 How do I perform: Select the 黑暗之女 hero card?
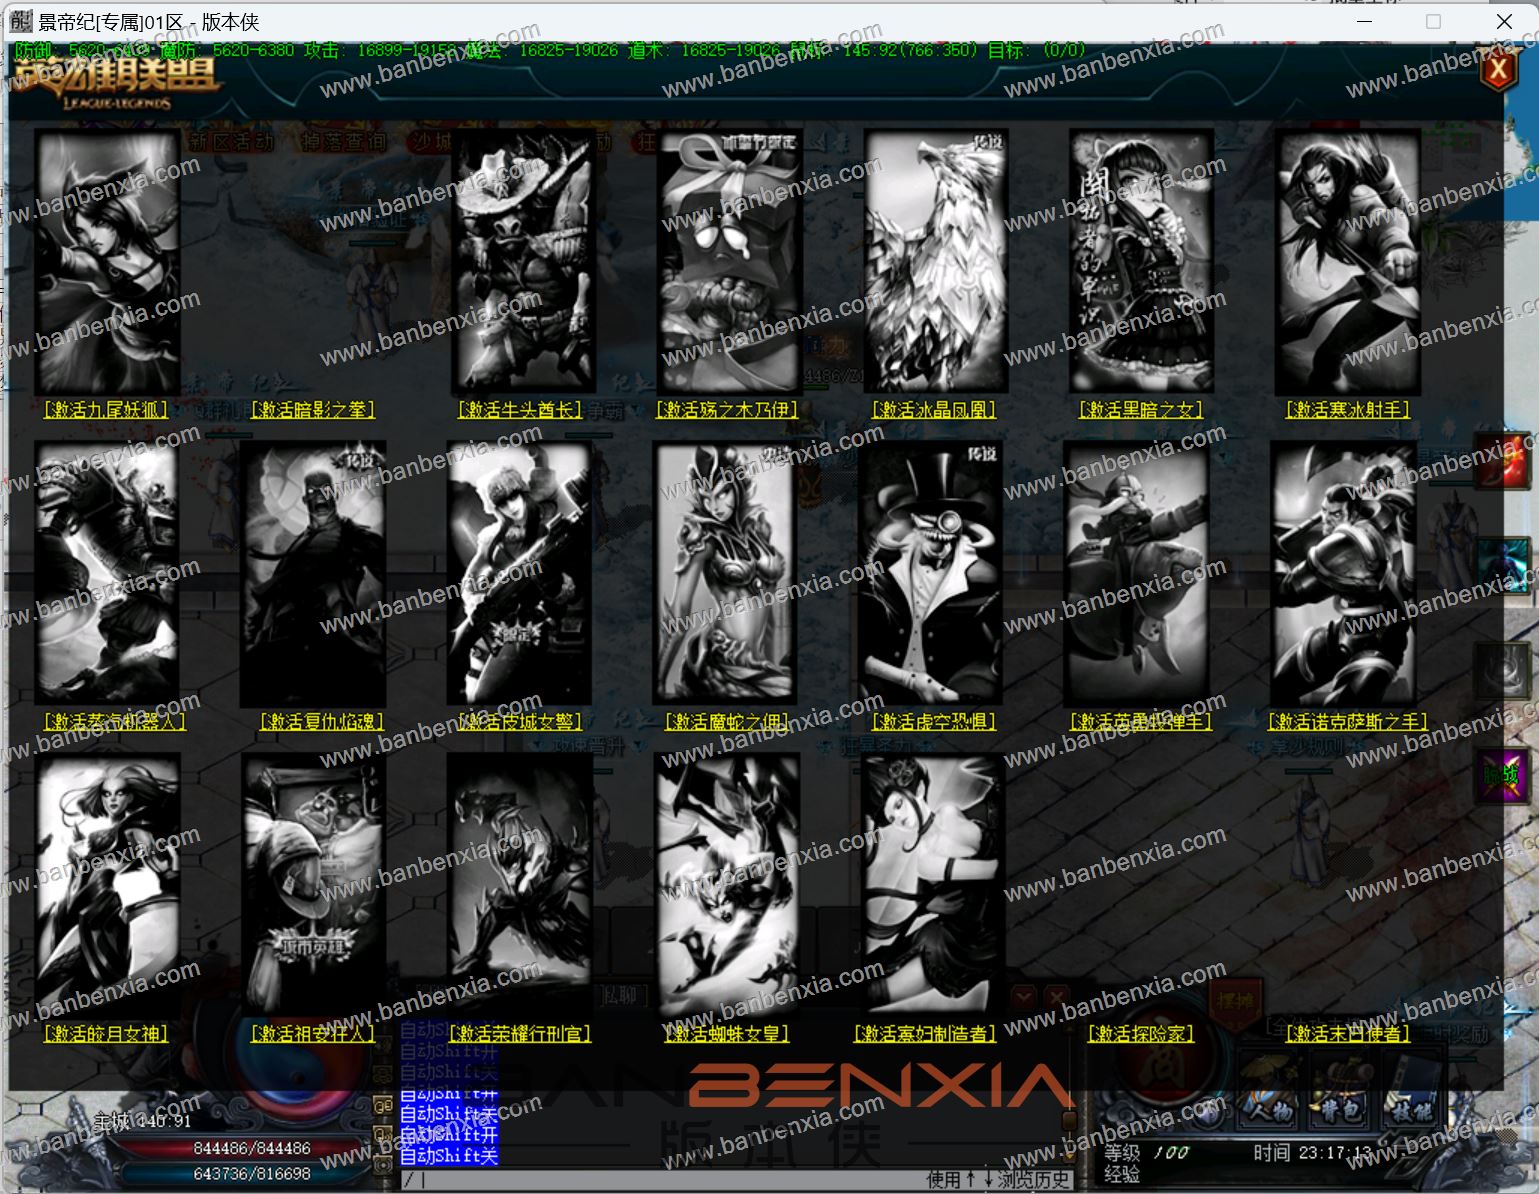coord(1142,260)
